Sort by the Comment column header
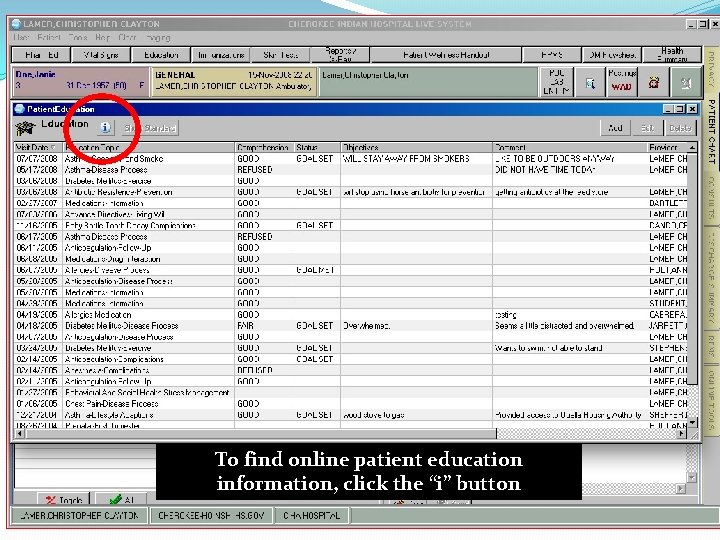Image resolution: width=720 pixels, height=540 pixels. (x=569, y=147)
